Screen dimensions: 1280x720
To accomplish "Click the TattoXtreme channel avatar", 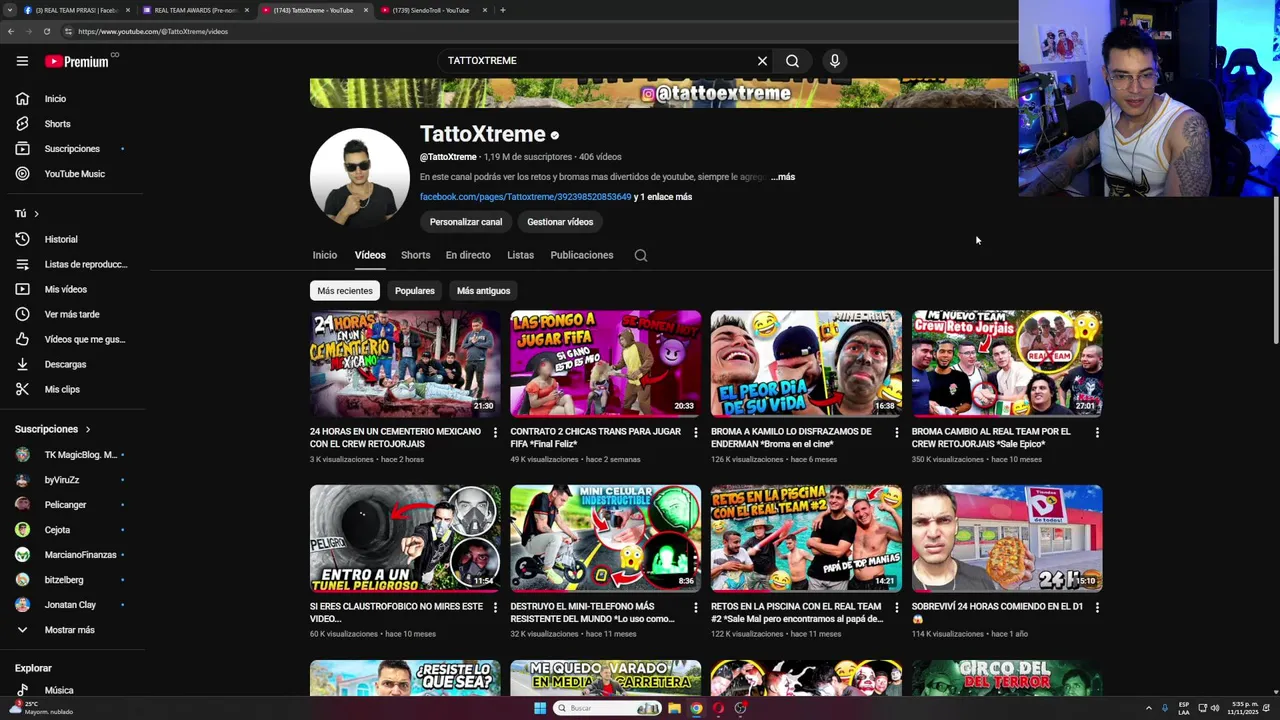I will click(360, 178).
